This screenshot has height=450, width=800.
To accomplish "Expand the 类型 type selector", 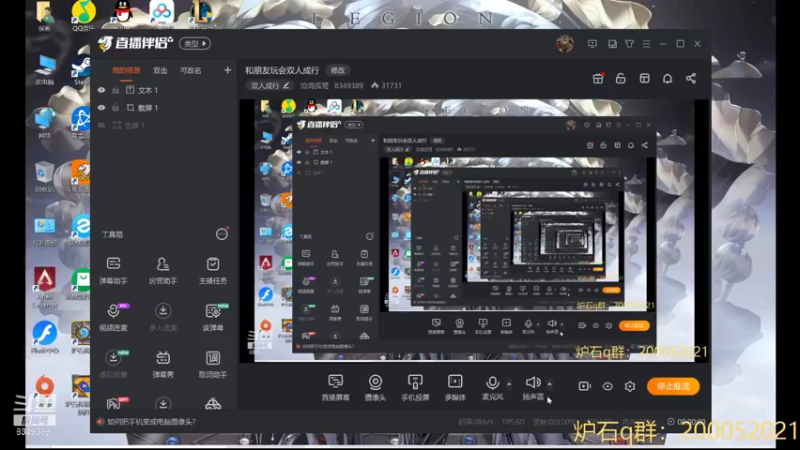I will [195, 44].
